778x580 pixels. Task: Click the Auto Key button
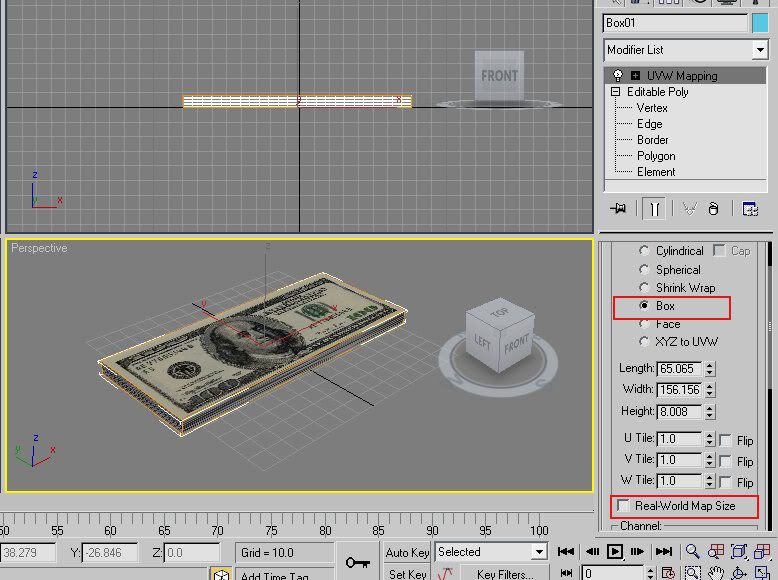point(407,552)
